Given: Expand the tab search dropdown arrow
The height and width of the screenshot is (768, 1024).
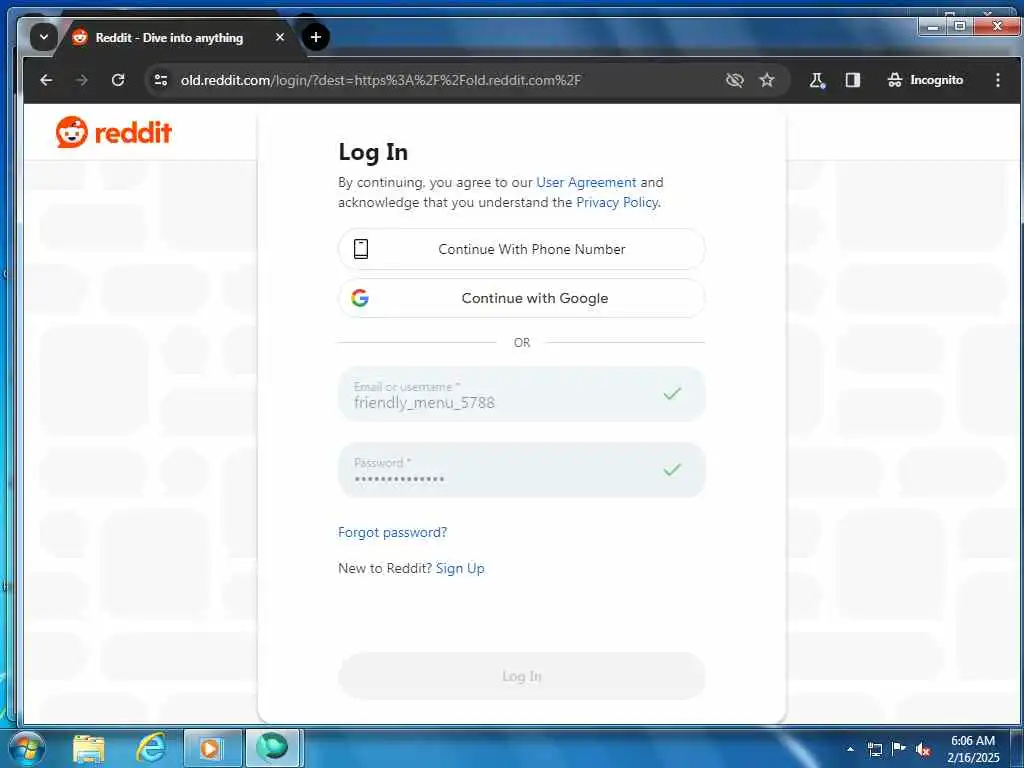Looking at the screenshot, I should click(44, 37).
